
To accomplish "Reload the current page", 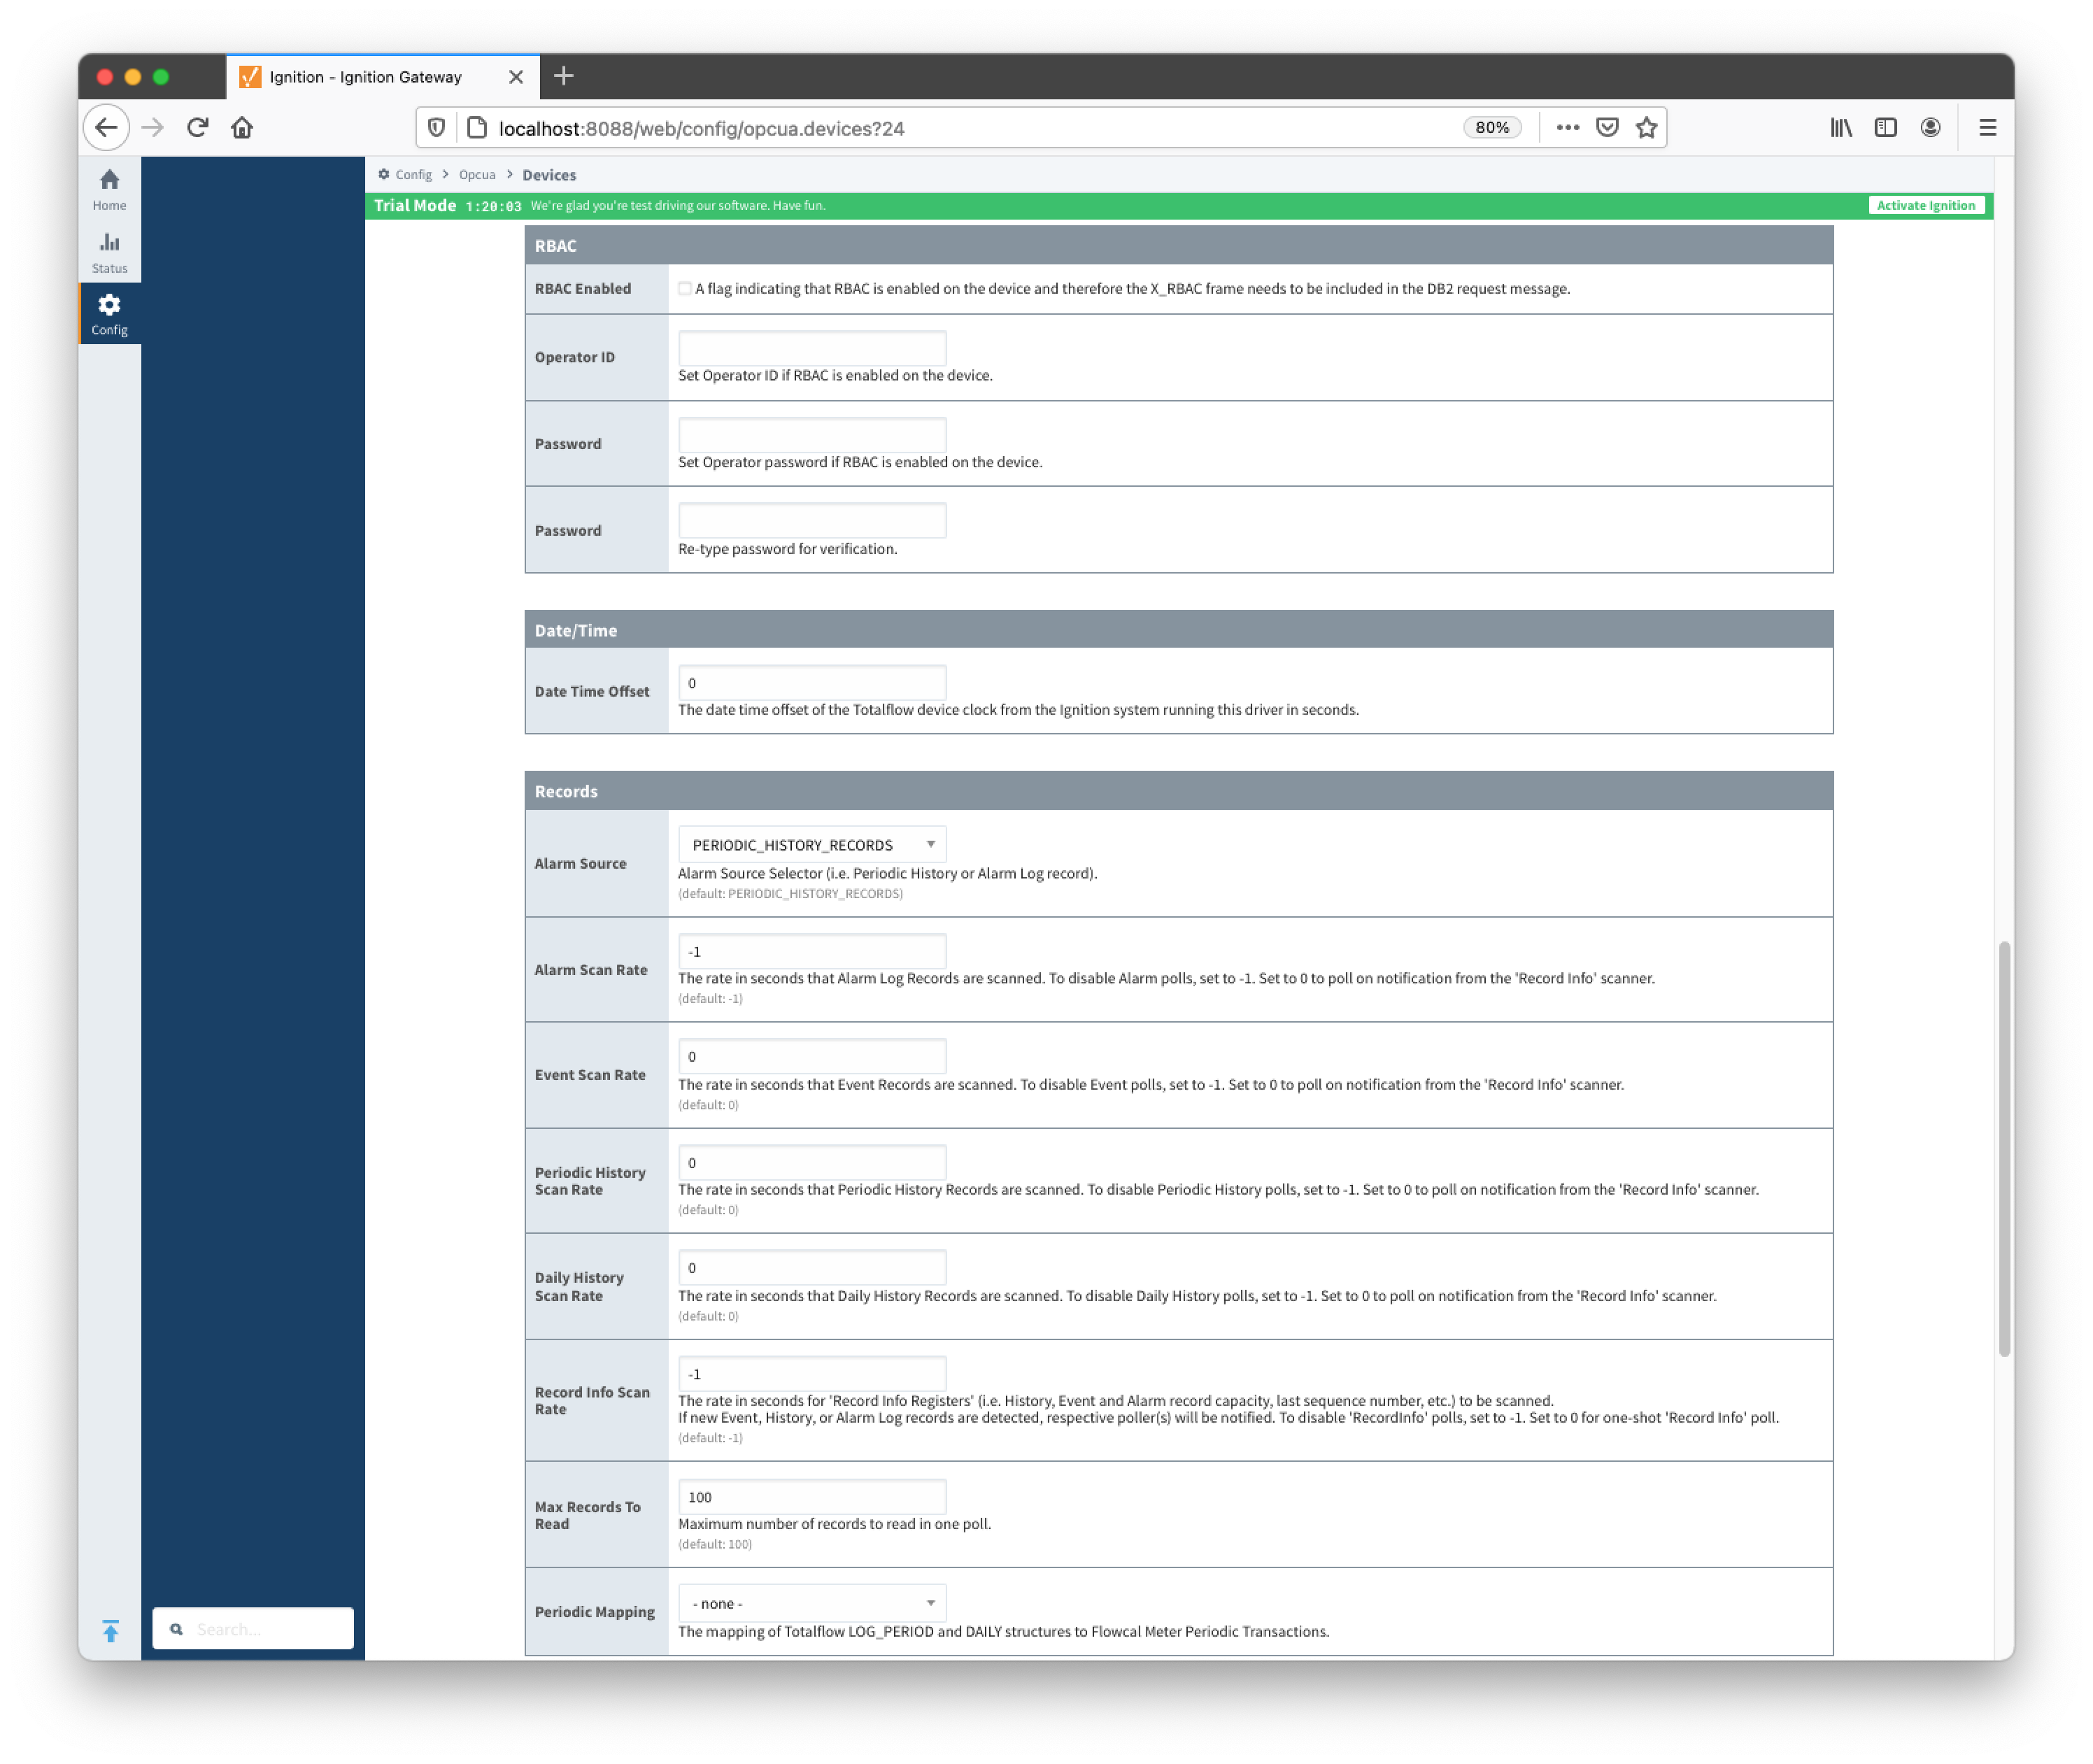I will [x=198, y=128].
